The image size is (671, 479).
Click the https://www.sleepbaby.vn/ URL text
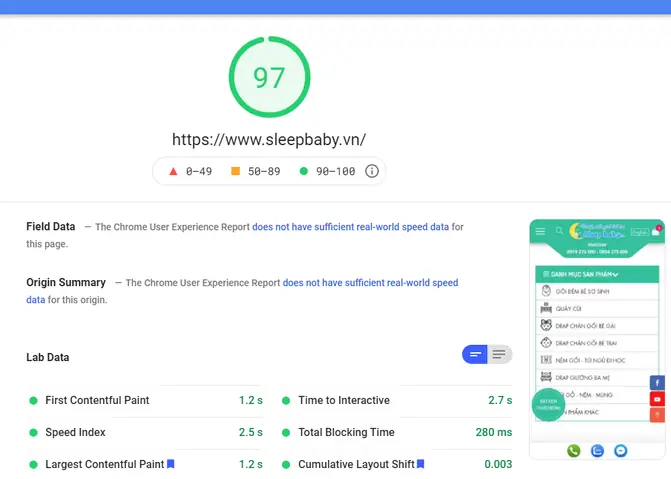tap(269, 140)
